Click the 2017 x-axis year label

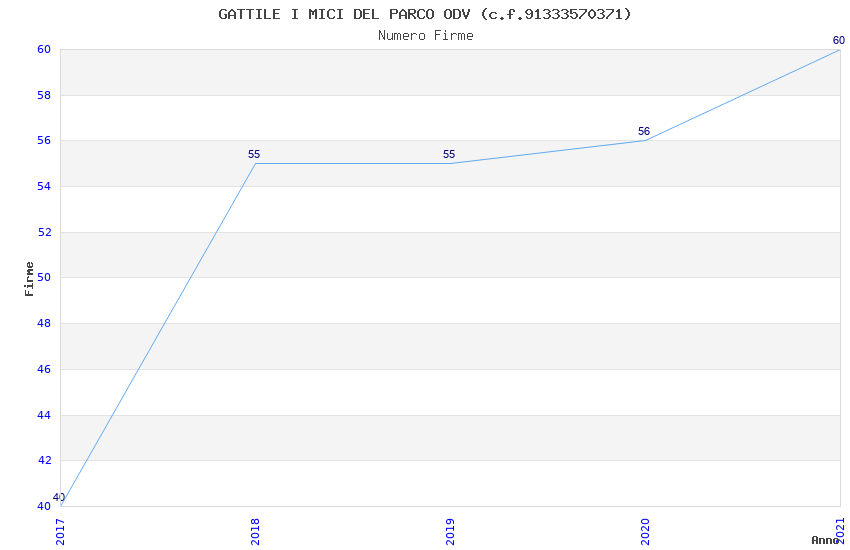point(60,531)
